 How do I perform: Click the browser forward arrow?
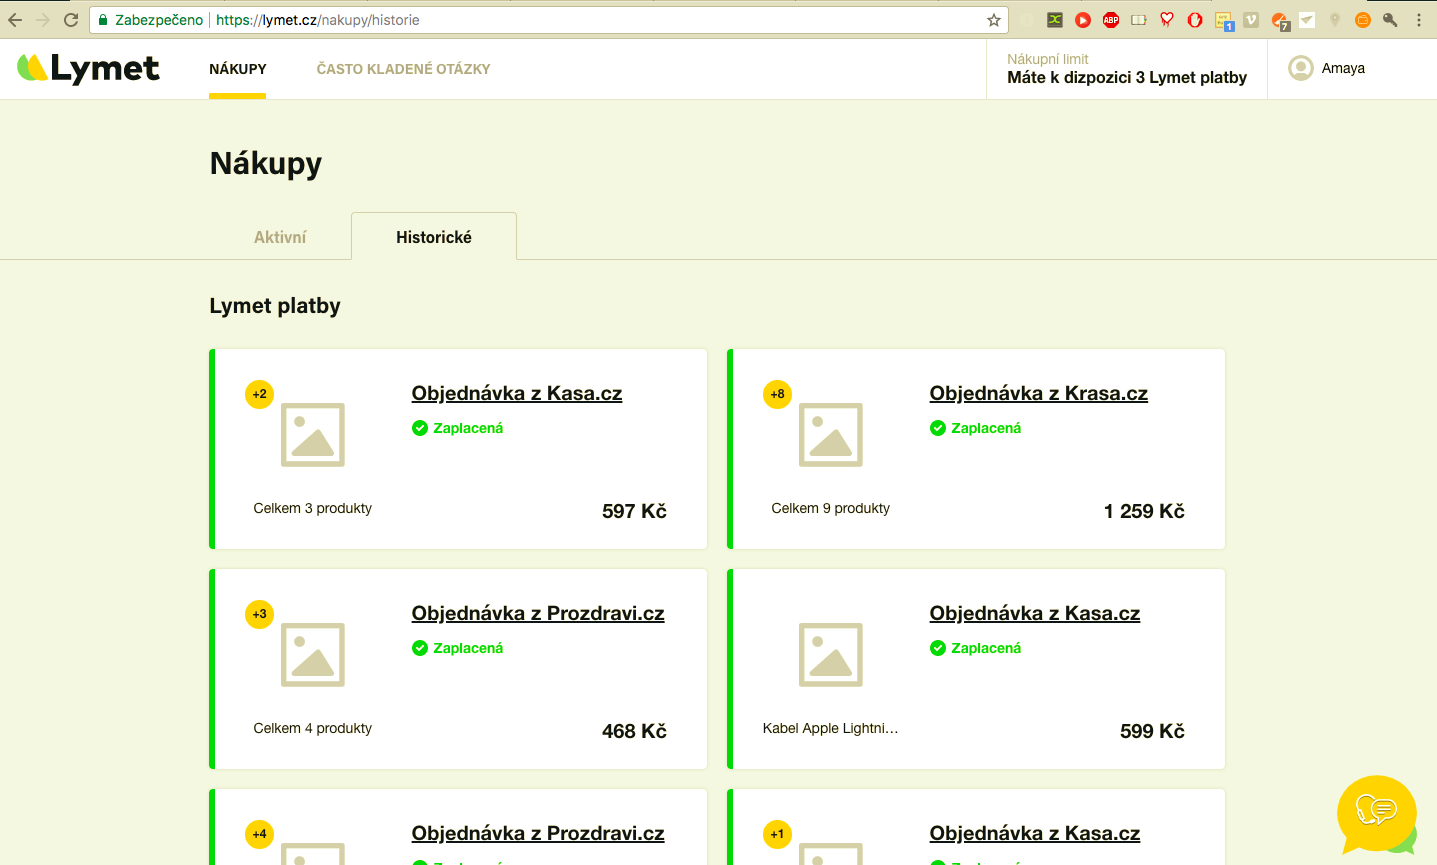pos(43,20)
